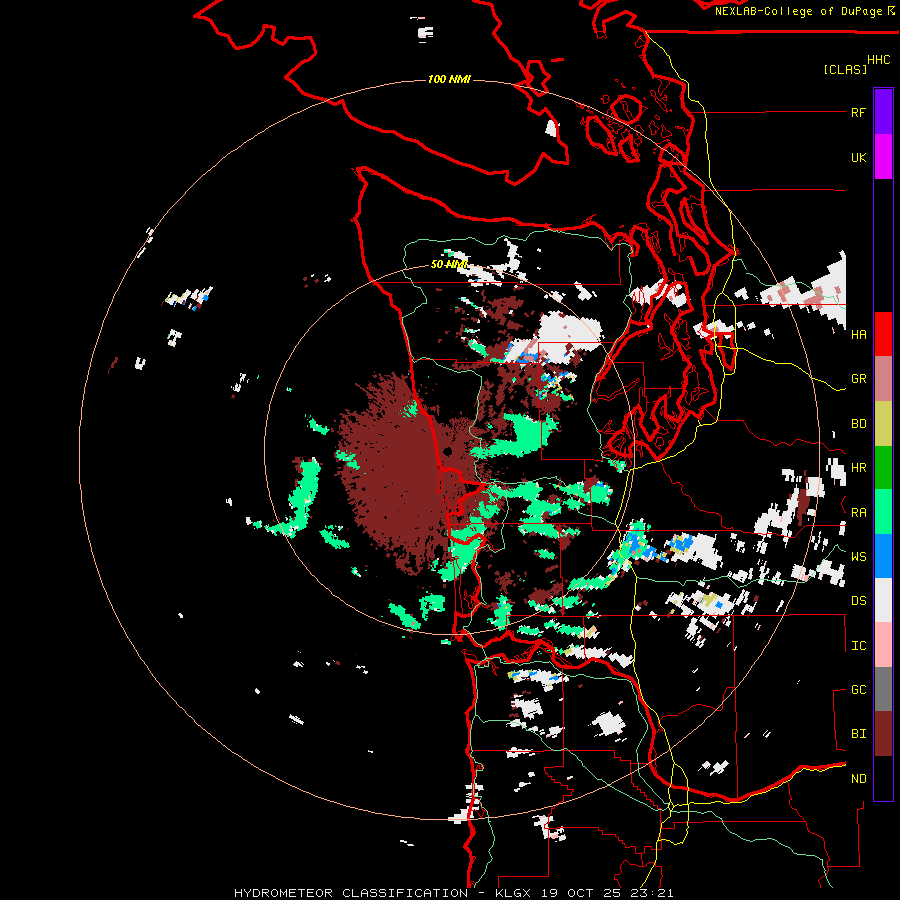Click the "DS" legend label
Screen dimensions: 900x900
pyautogui.click(x=858, y=601)
